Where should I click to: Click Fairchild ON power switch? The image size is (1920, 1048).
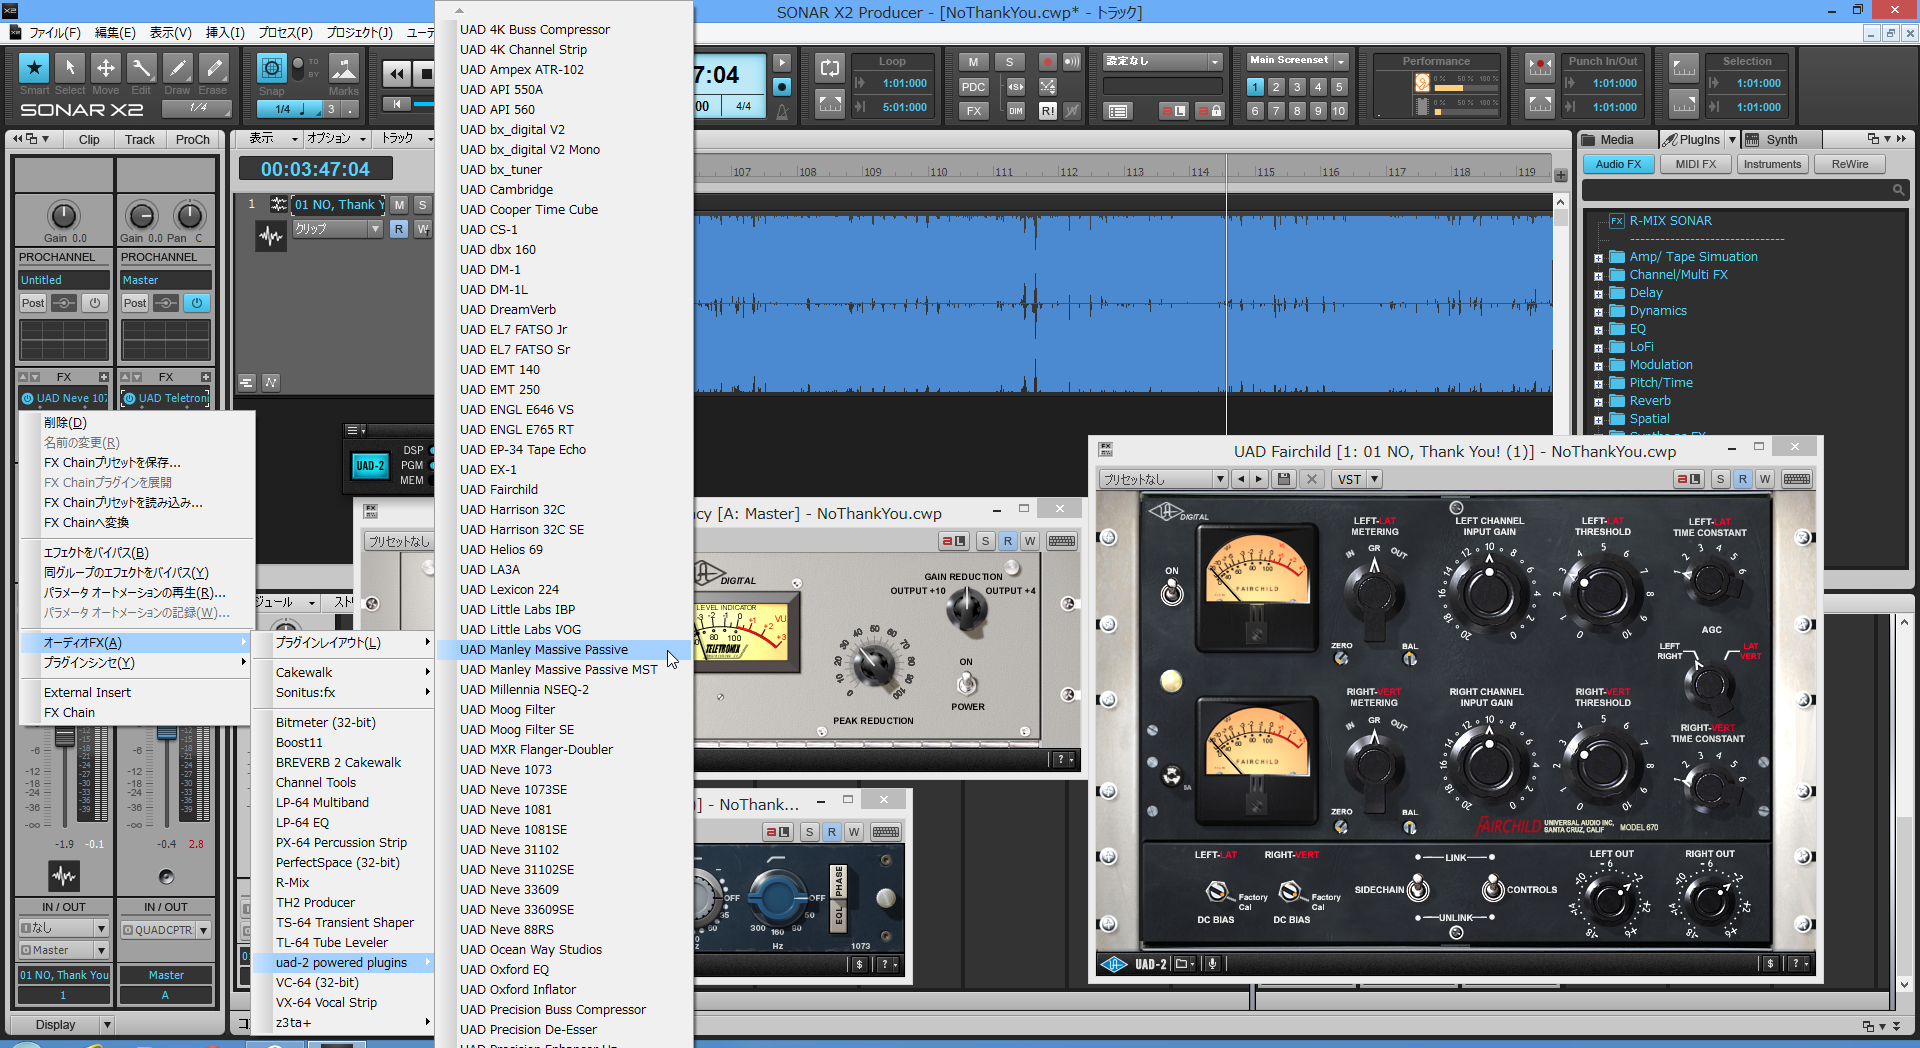(x=1172, y=593)
